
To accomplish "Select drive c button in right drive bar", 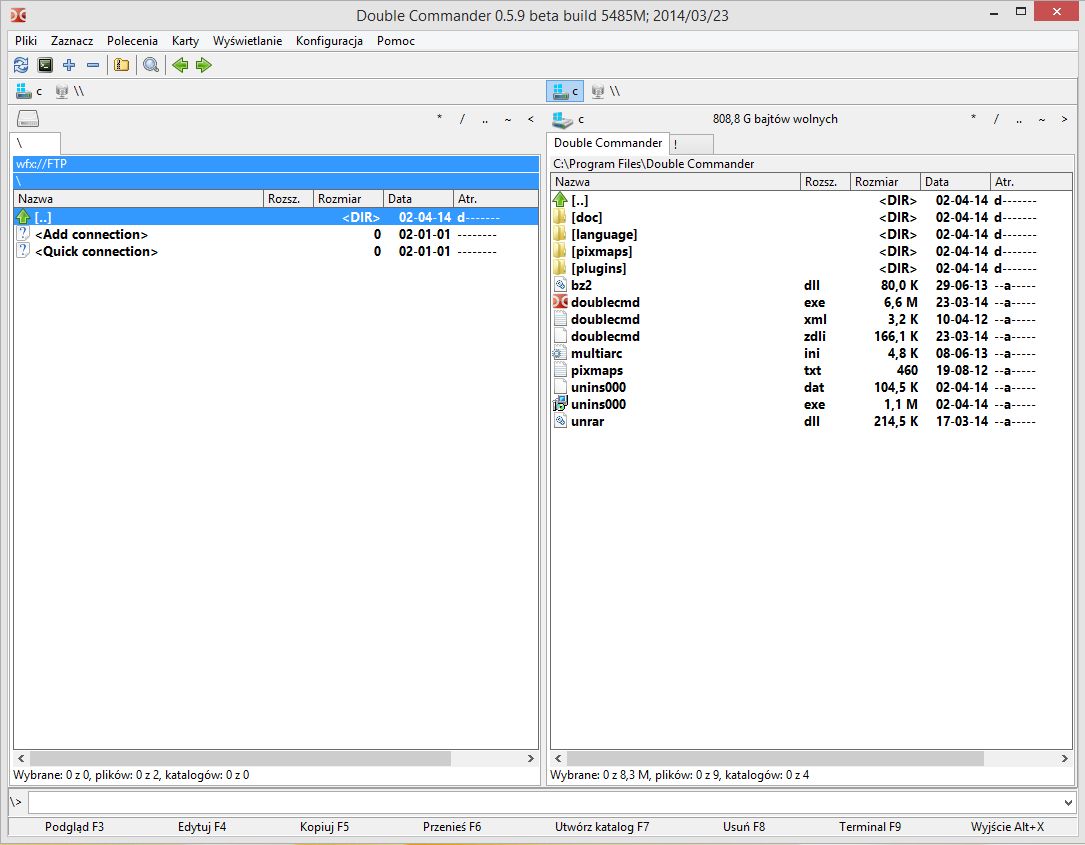I will (x=565, y=91).
